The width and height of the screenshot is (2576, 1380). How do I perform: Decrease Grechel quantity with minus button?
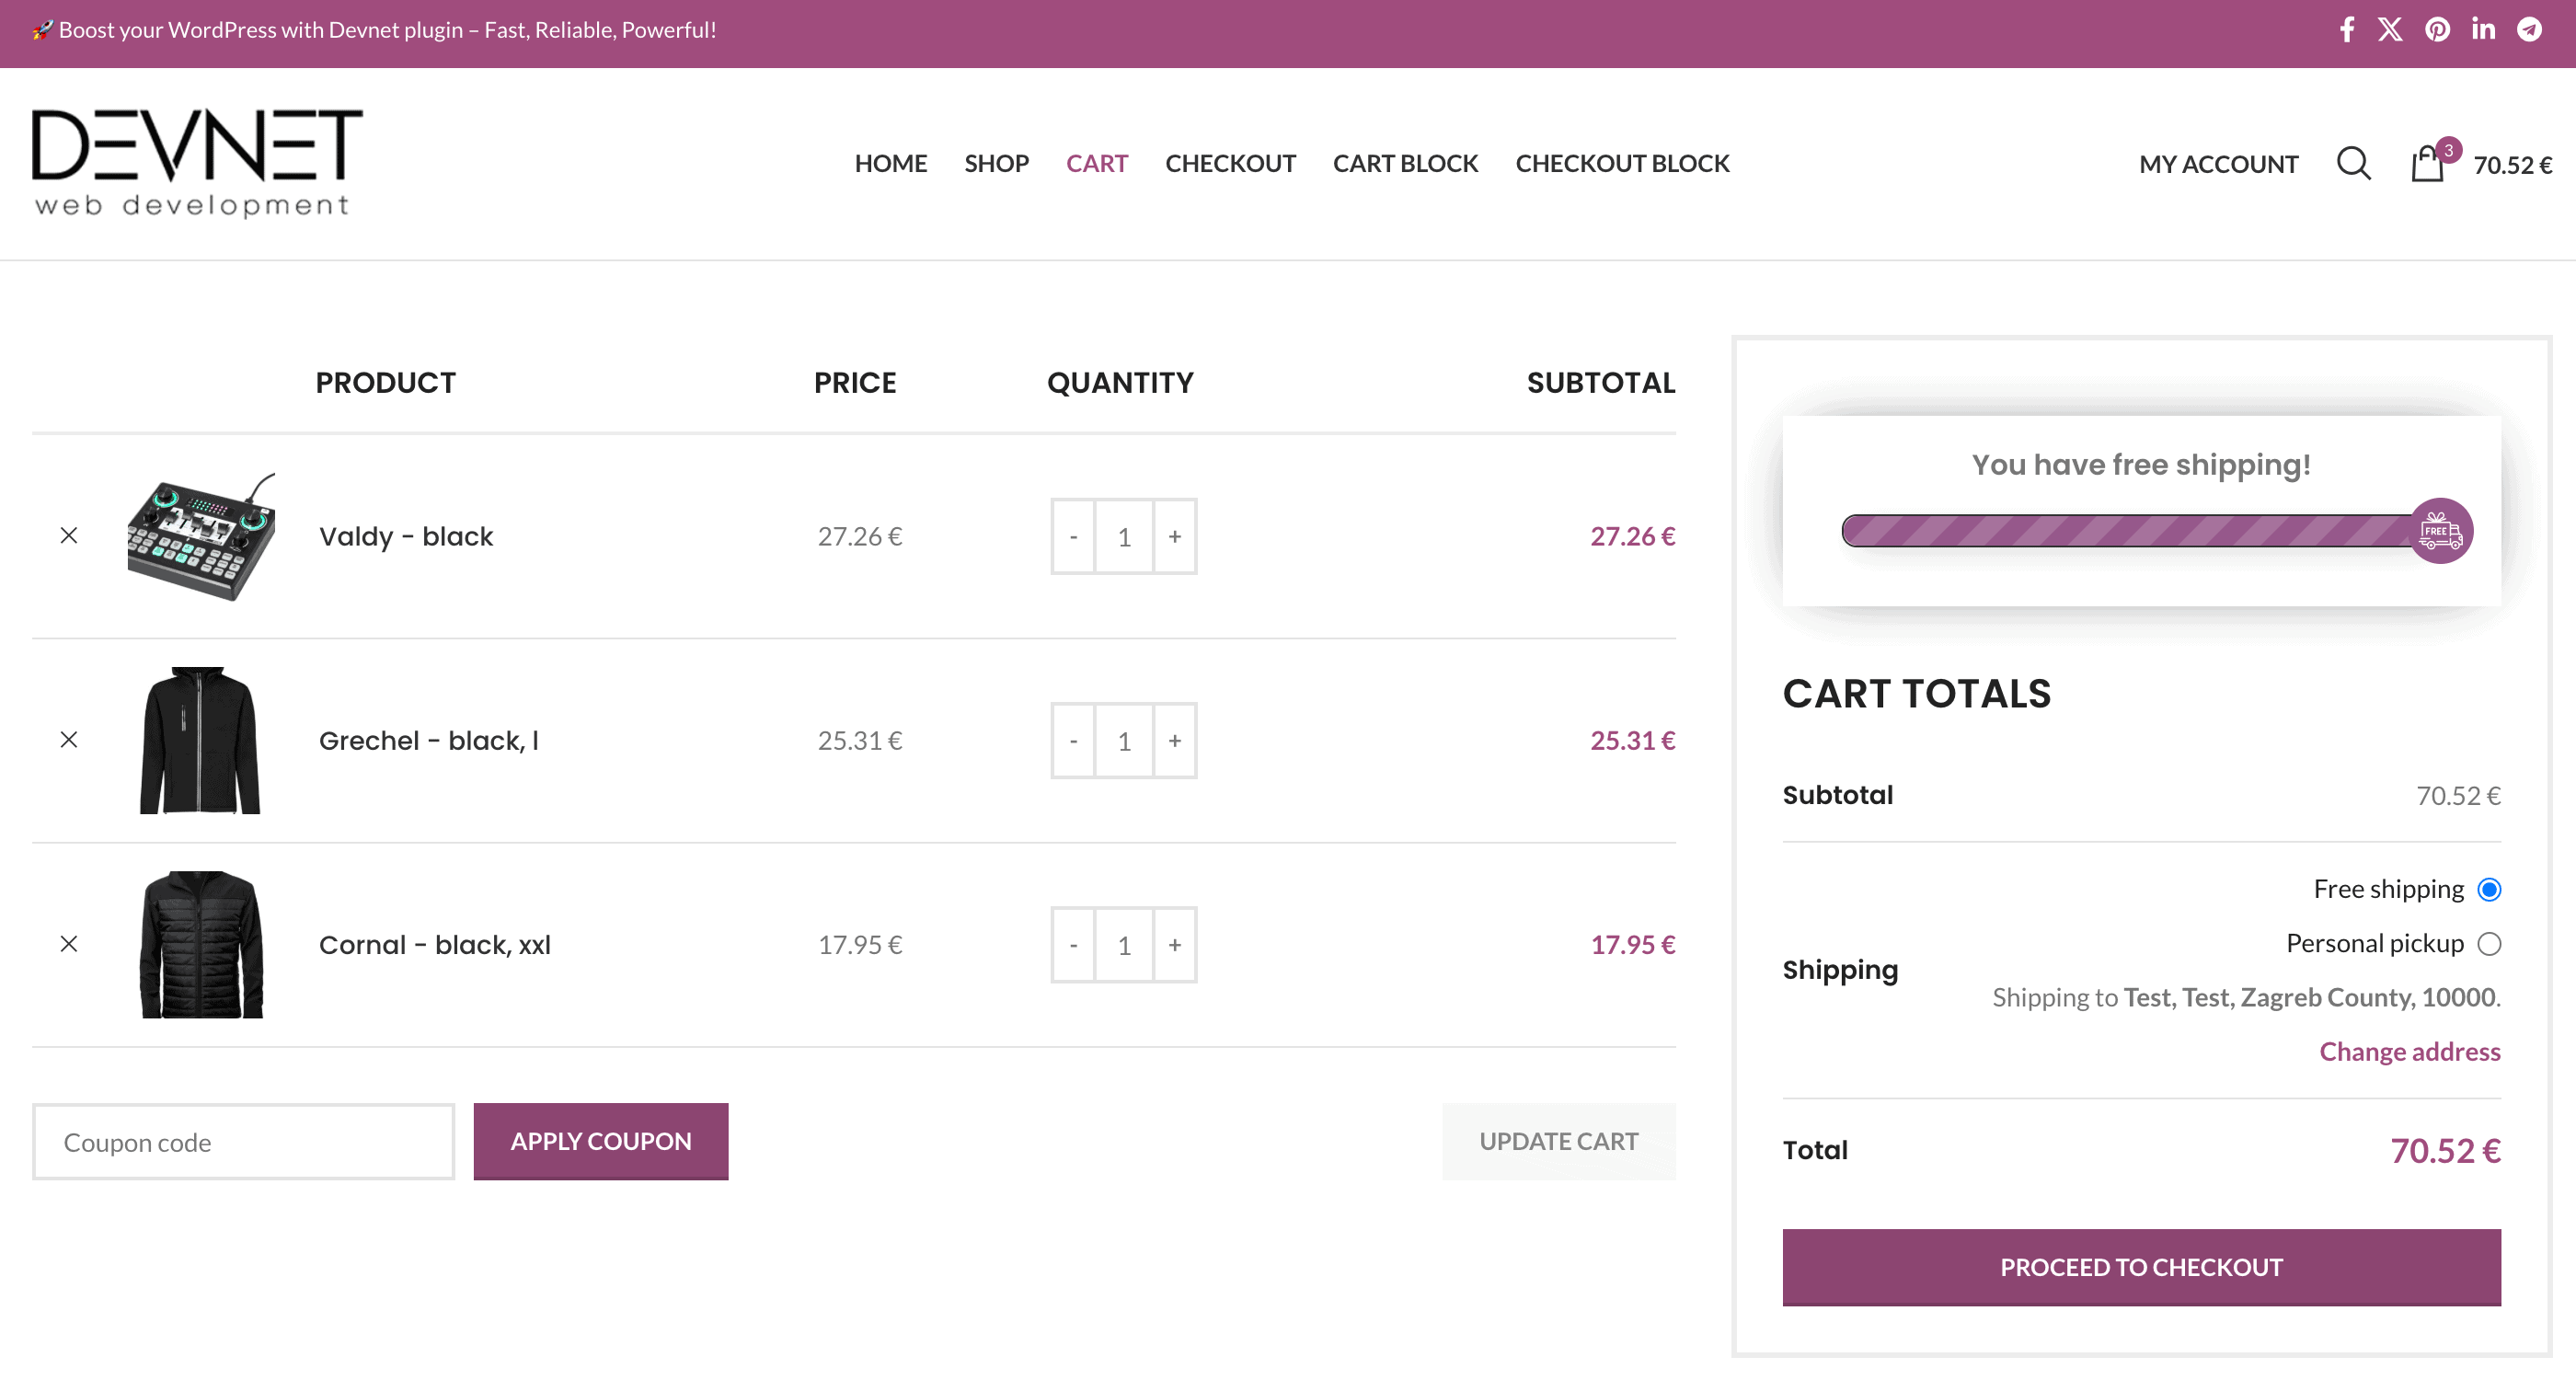coord(1073,741)
